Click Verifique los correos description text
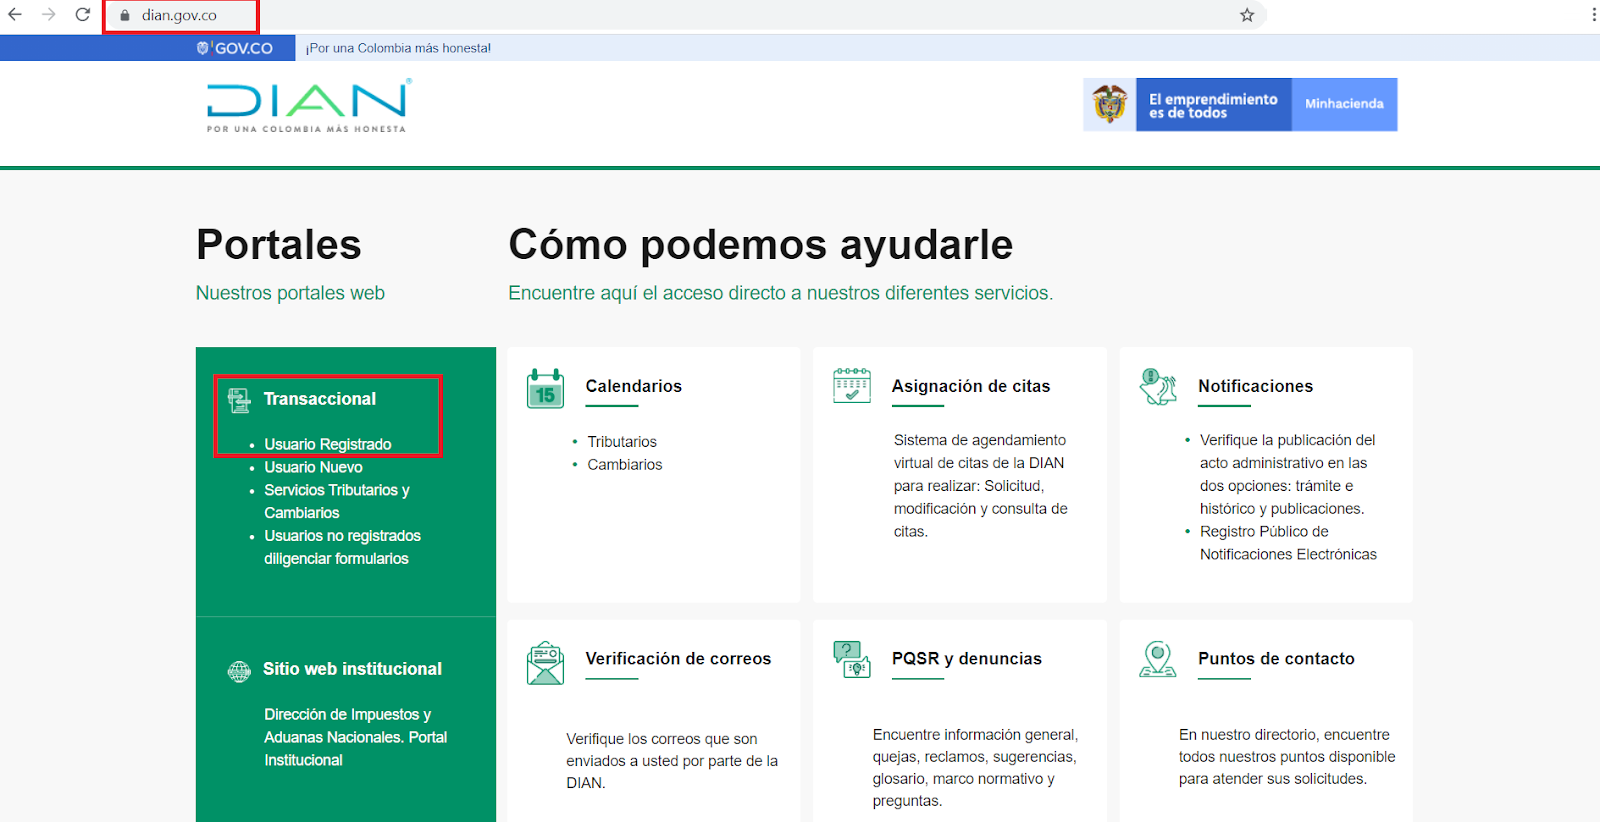This screenshot has width=1600, height=822. [x=672, y=761]
